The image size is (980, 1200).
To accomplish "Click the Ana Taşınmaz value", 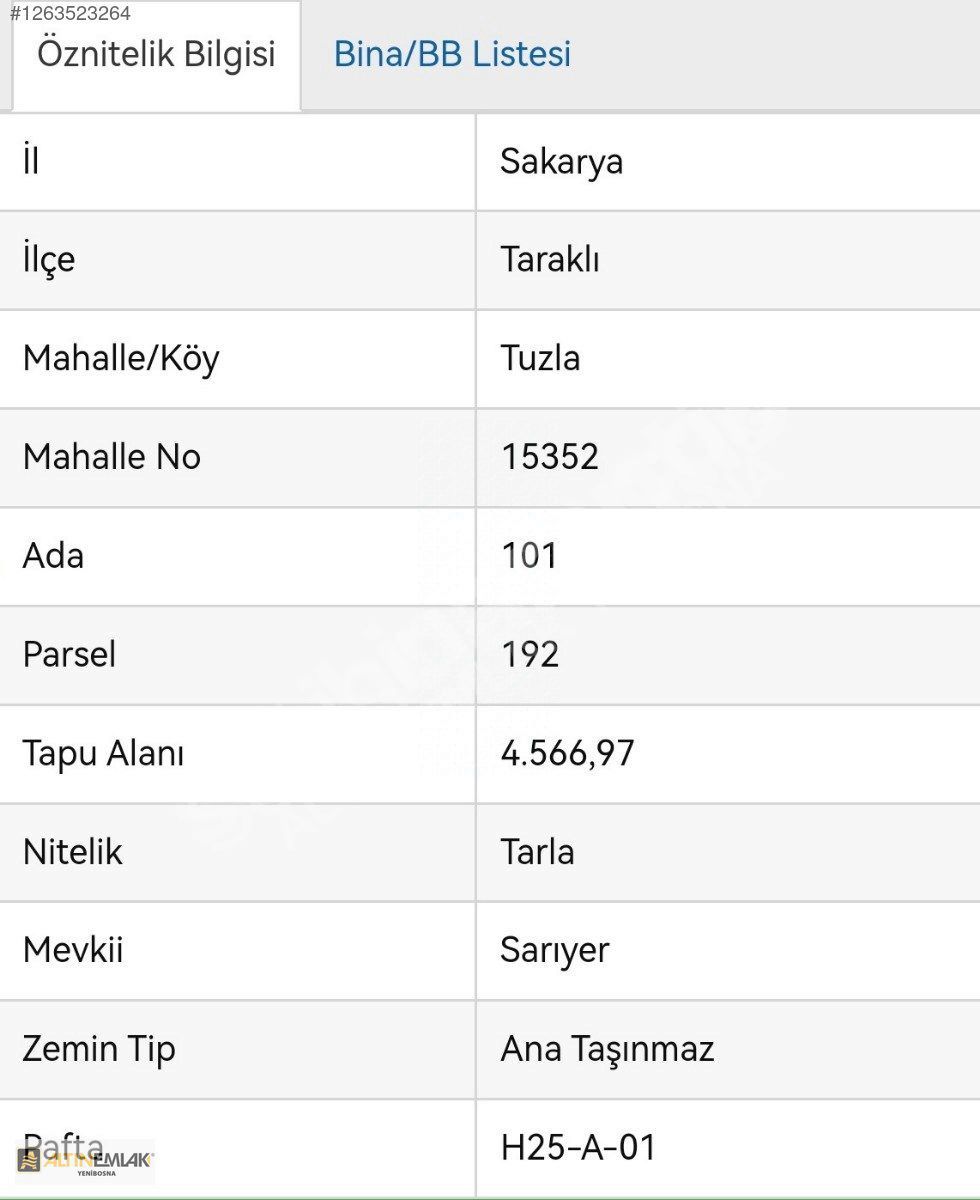I will [x=607, y=1049].
